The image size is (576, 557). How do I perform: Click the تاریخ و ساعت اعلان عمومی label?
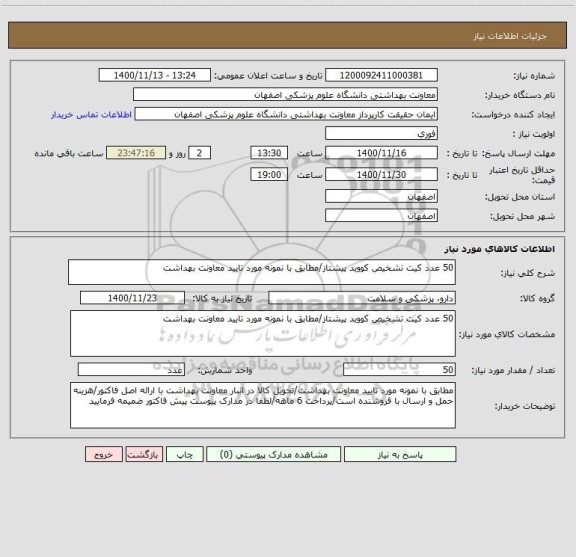point(269,76)
